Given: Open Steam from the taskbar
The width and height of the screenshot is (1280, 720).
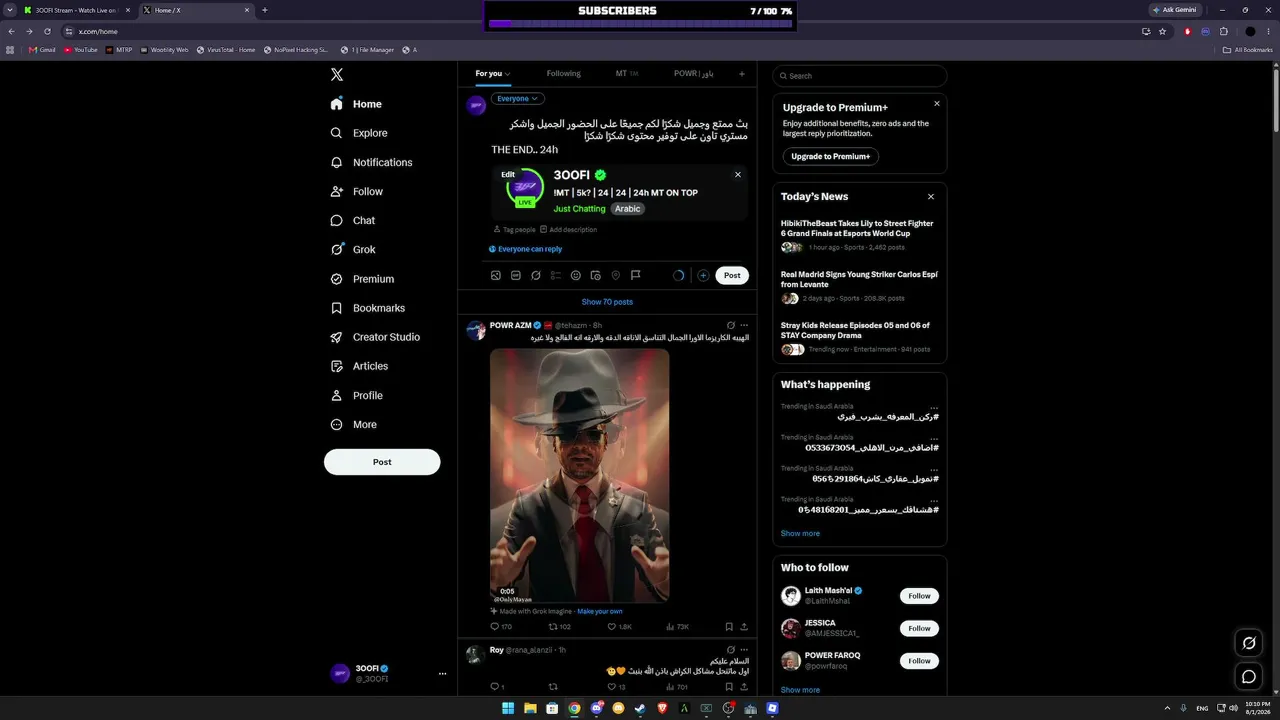Looking at the screenshot, I should coord(640,708).
